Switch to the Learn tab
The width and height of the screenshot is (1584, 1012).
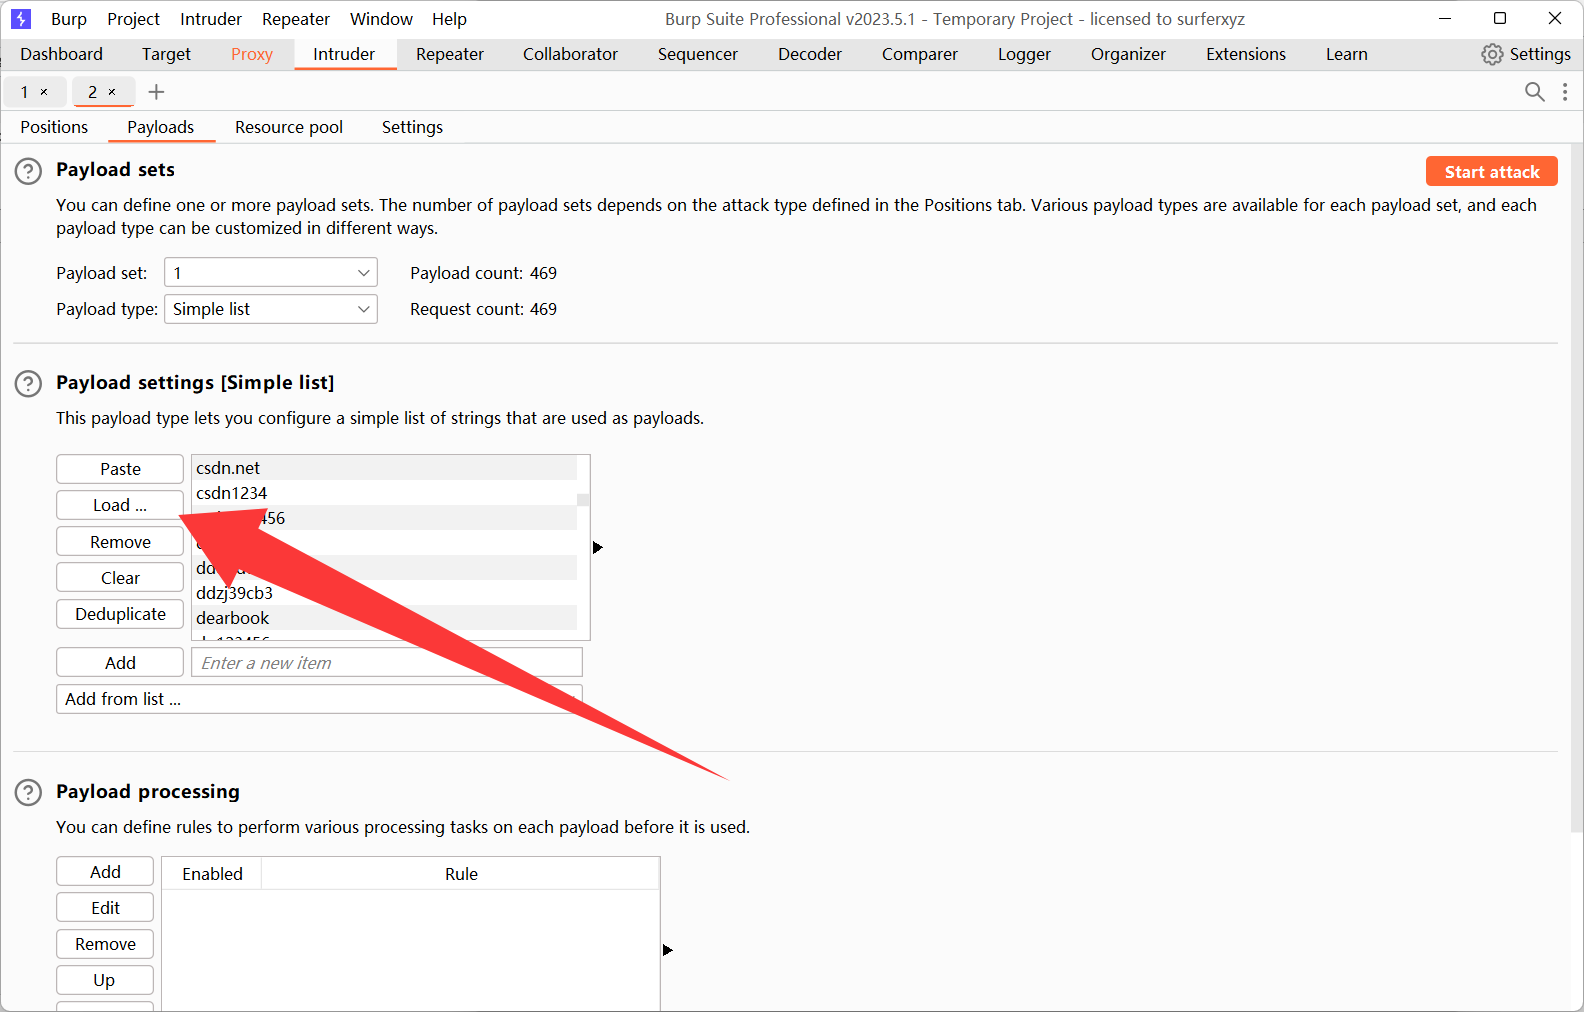(1347, 54)
